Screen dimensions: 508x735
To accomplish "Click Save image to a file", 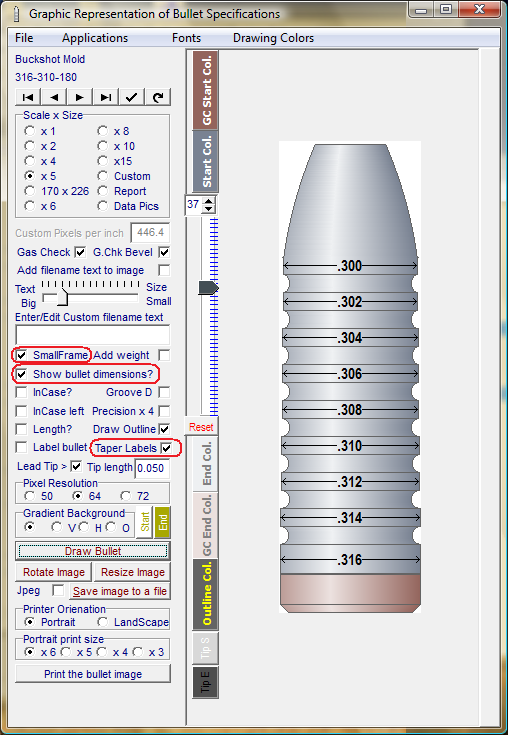I will 120,591.
